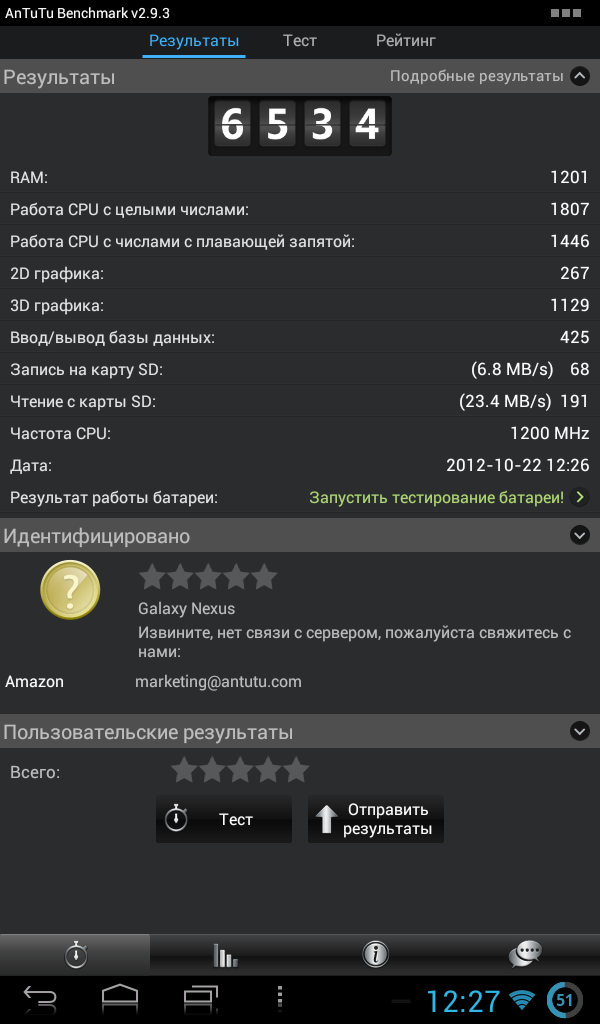Open the info icon in bottom bar
Viewport: 600px width, 1024px height.
375,954
